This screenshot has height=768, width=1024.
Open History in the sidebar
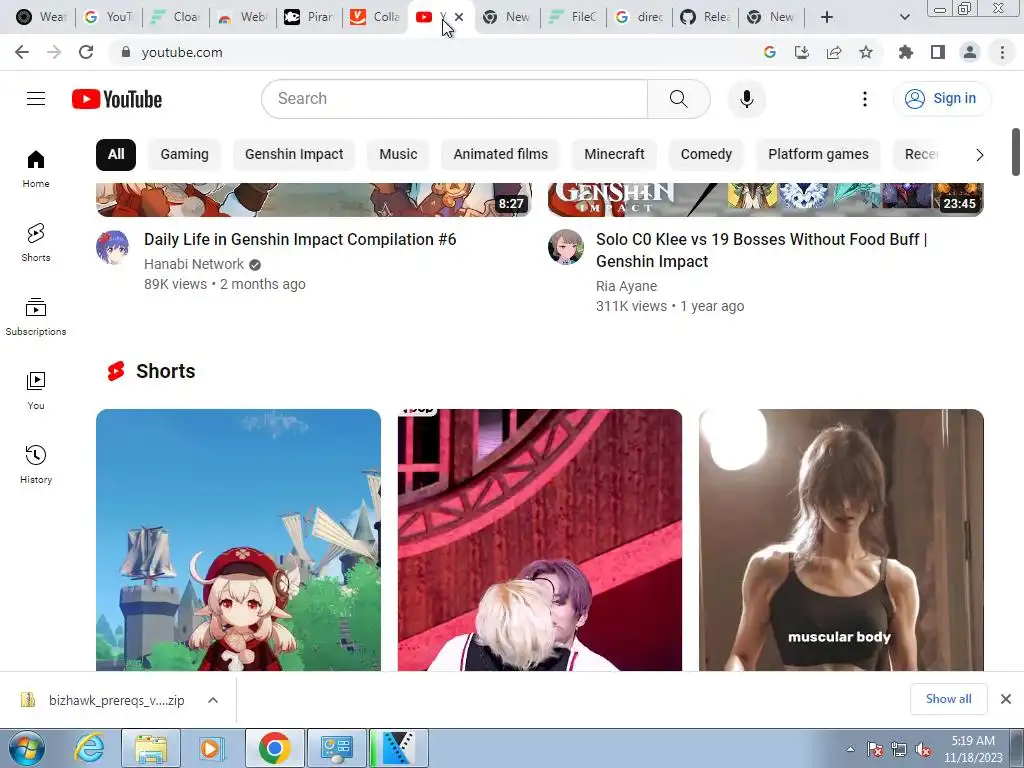point(36,464)
